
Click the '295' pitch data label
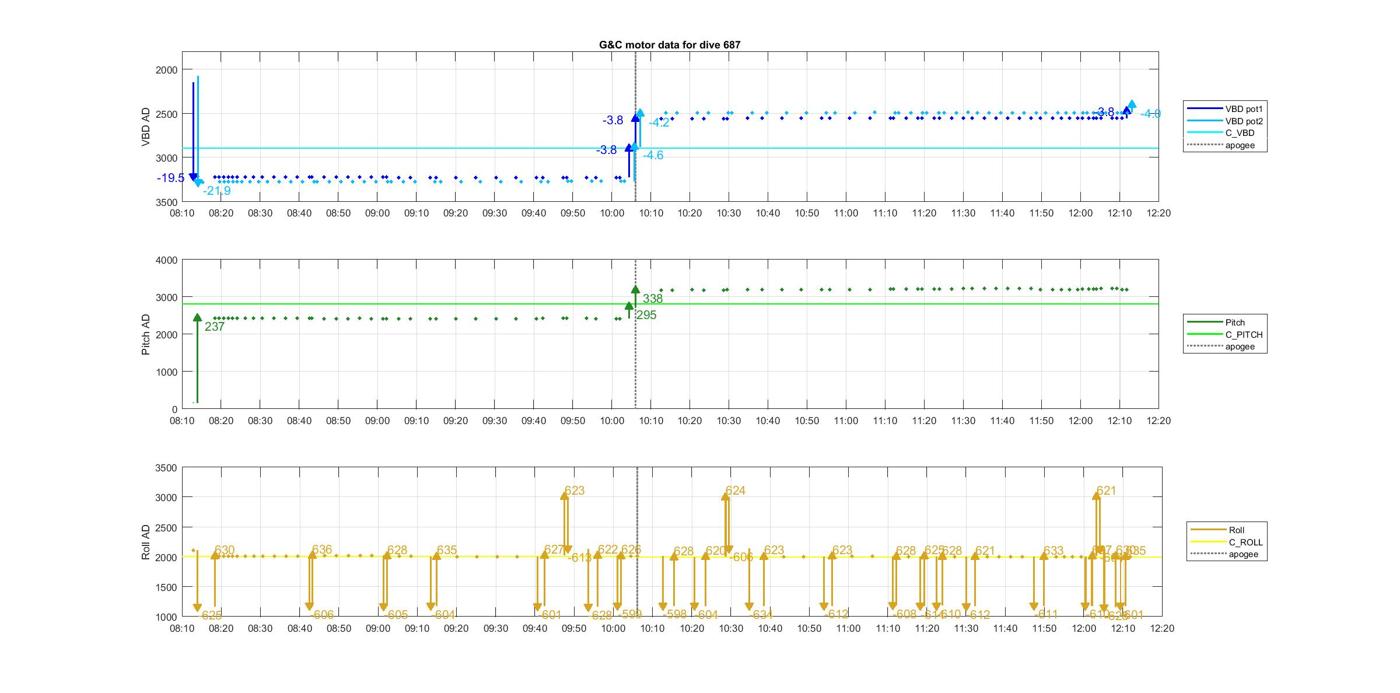[x=646, y=315]
